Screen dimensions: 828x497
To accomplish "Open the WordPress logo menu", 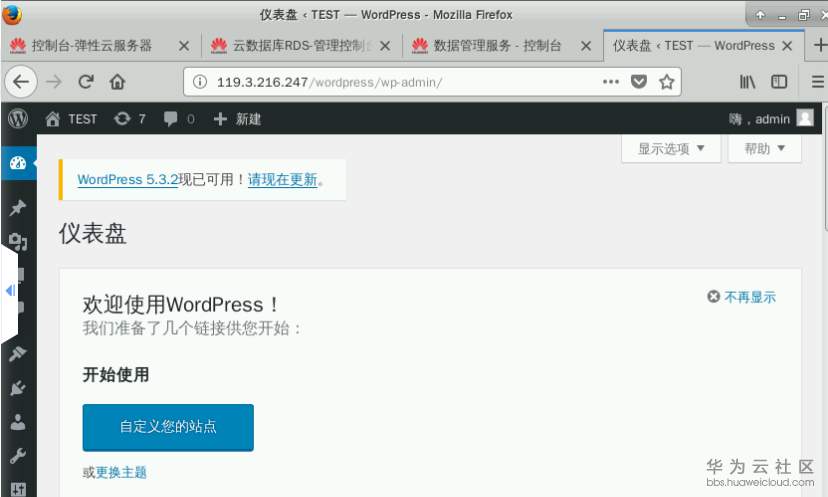I will point(18,118).
